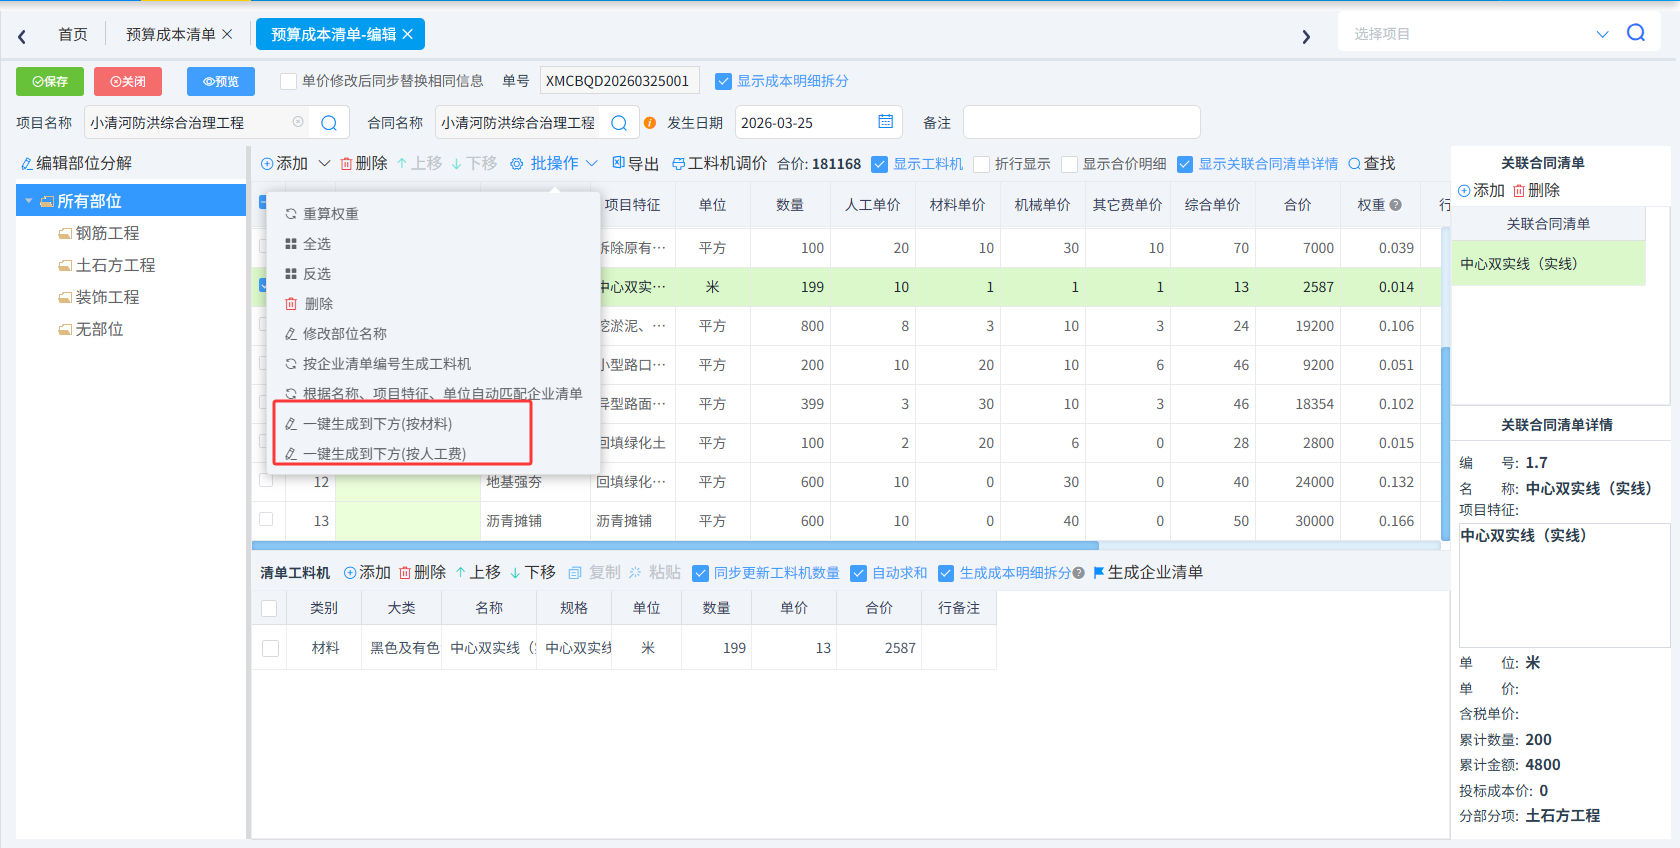
Task: Toggle 同步更新工料机数量 checkbox
Action: tap(701, 573)
